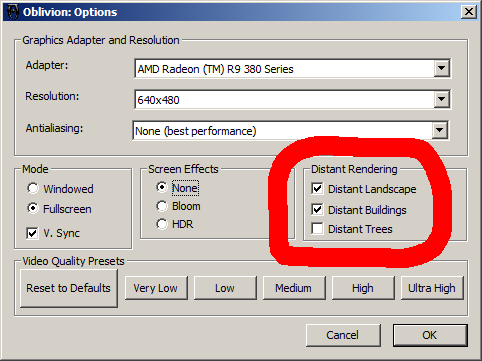Apply the Low quality preset

tap(225, 288)
